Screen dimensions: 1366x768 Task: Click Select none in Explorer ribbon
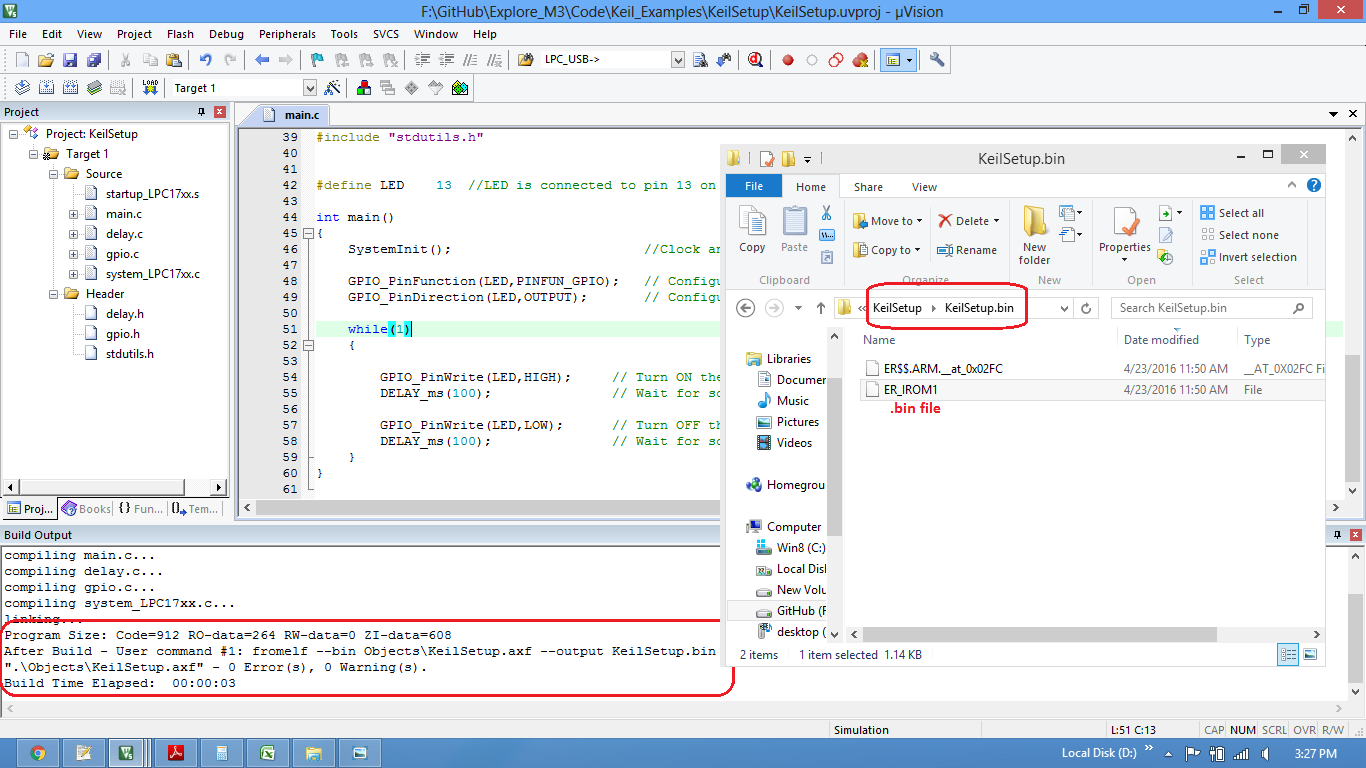[x=1238, y=235]
